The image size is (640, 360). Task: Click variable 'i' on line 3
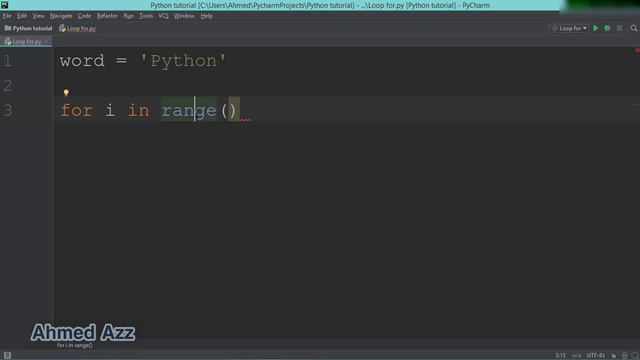point(110,111)
